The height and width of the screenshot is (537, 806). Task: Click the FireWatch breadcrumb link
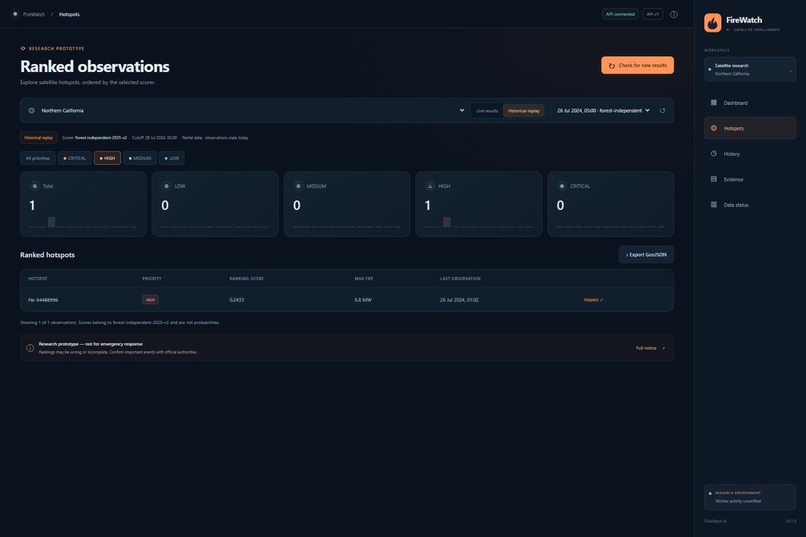34,14
